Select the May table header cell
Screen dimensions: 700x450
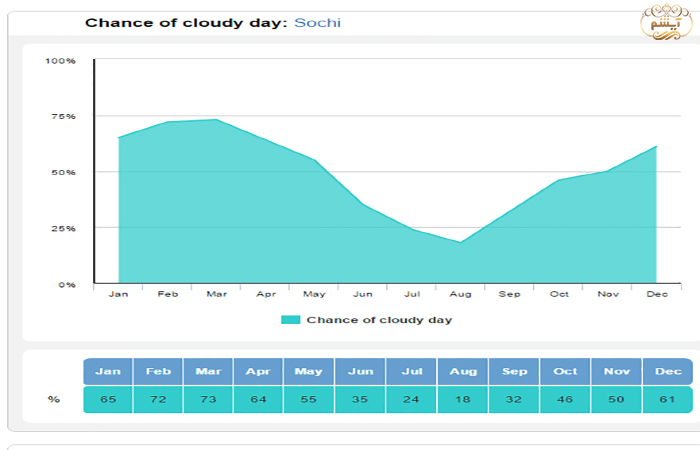point(308,371)
